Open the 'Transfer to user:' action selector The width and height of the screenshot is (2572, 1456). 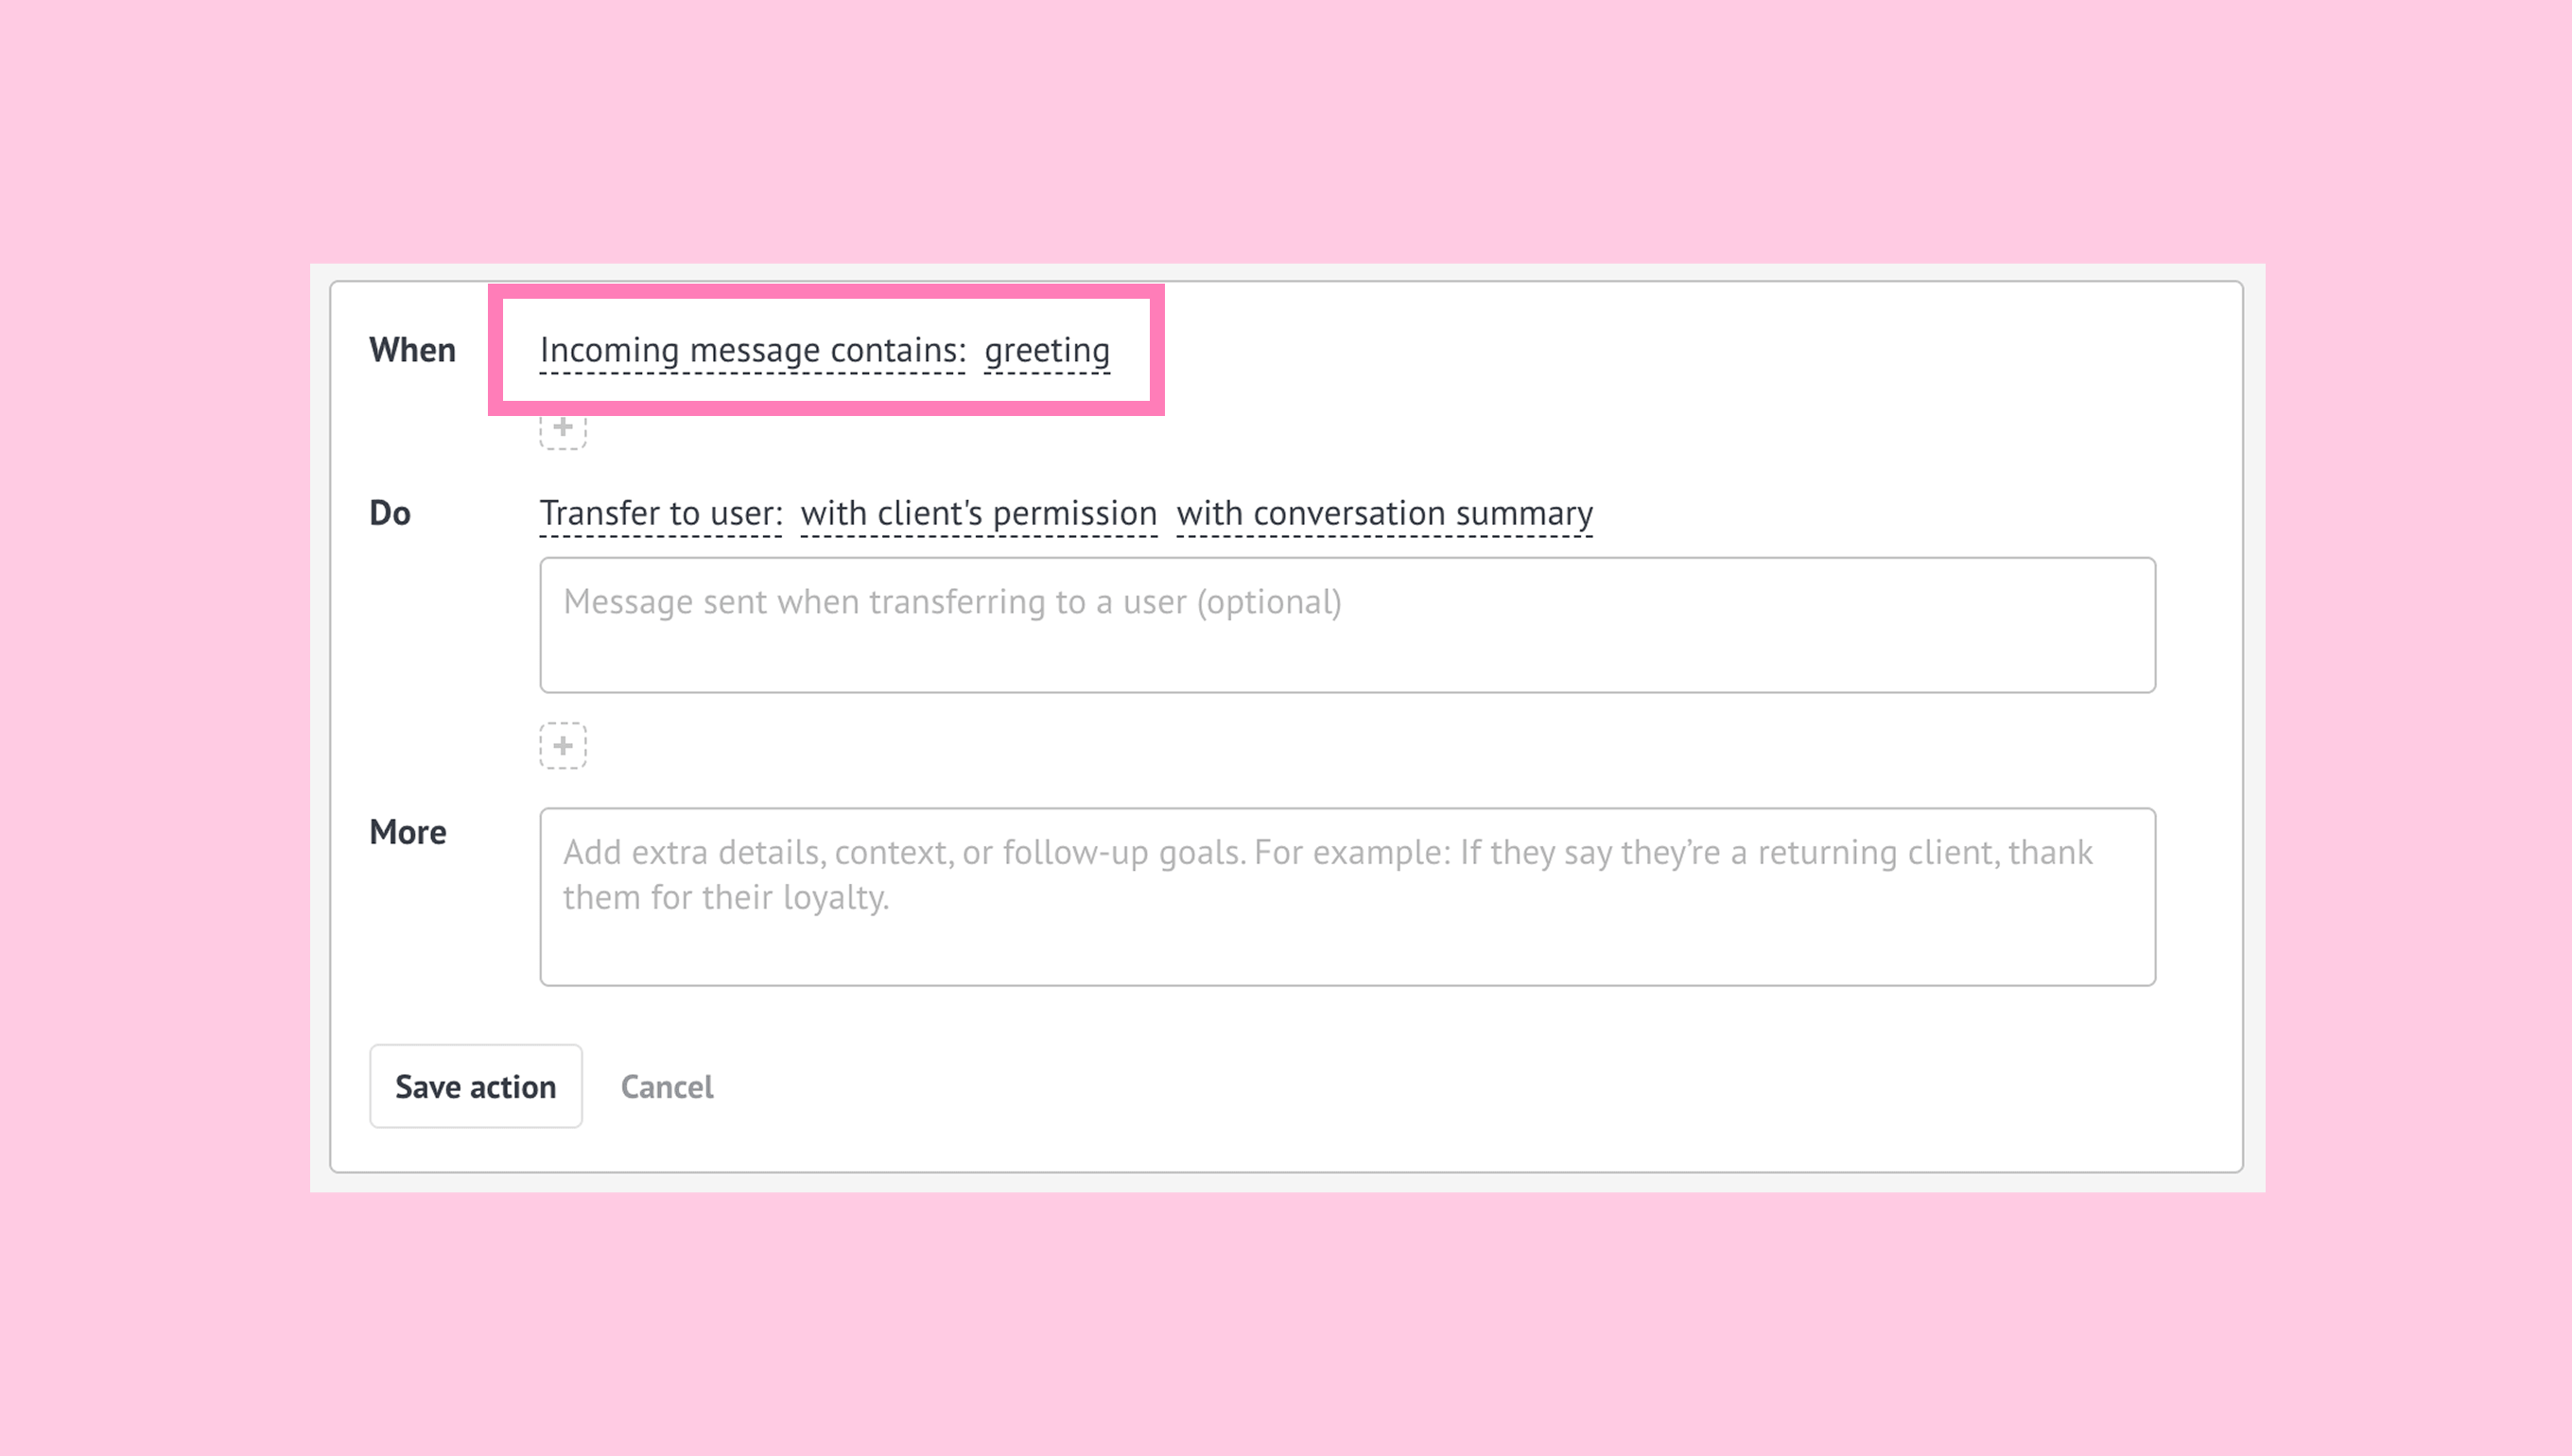[660, 513]
